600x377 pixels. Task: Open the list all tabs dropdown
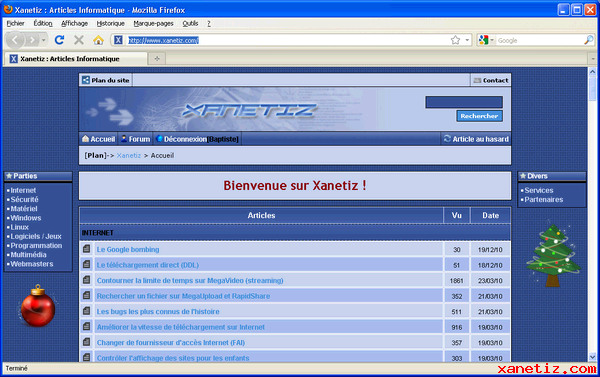(x=593, y=59)
